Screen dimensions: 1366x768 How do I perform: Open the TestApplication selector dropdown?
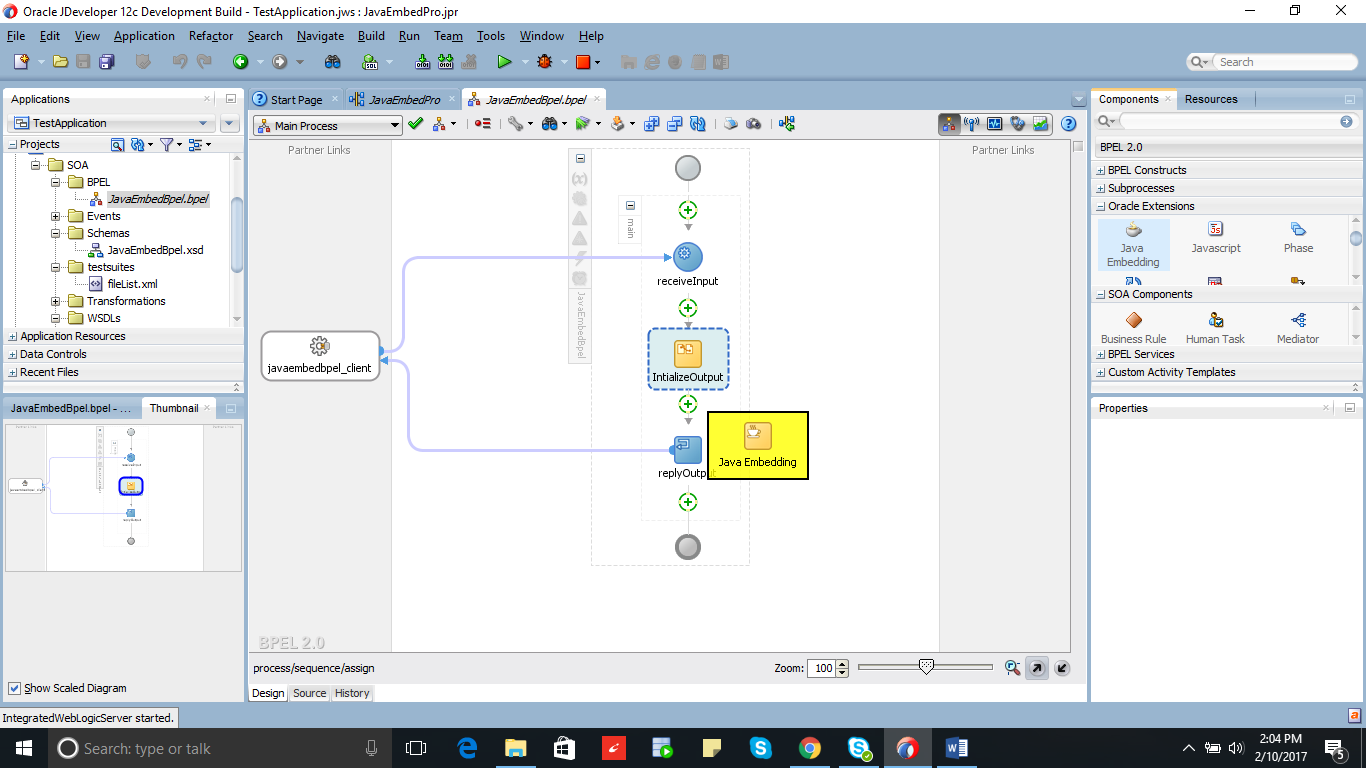pos(111,123)
